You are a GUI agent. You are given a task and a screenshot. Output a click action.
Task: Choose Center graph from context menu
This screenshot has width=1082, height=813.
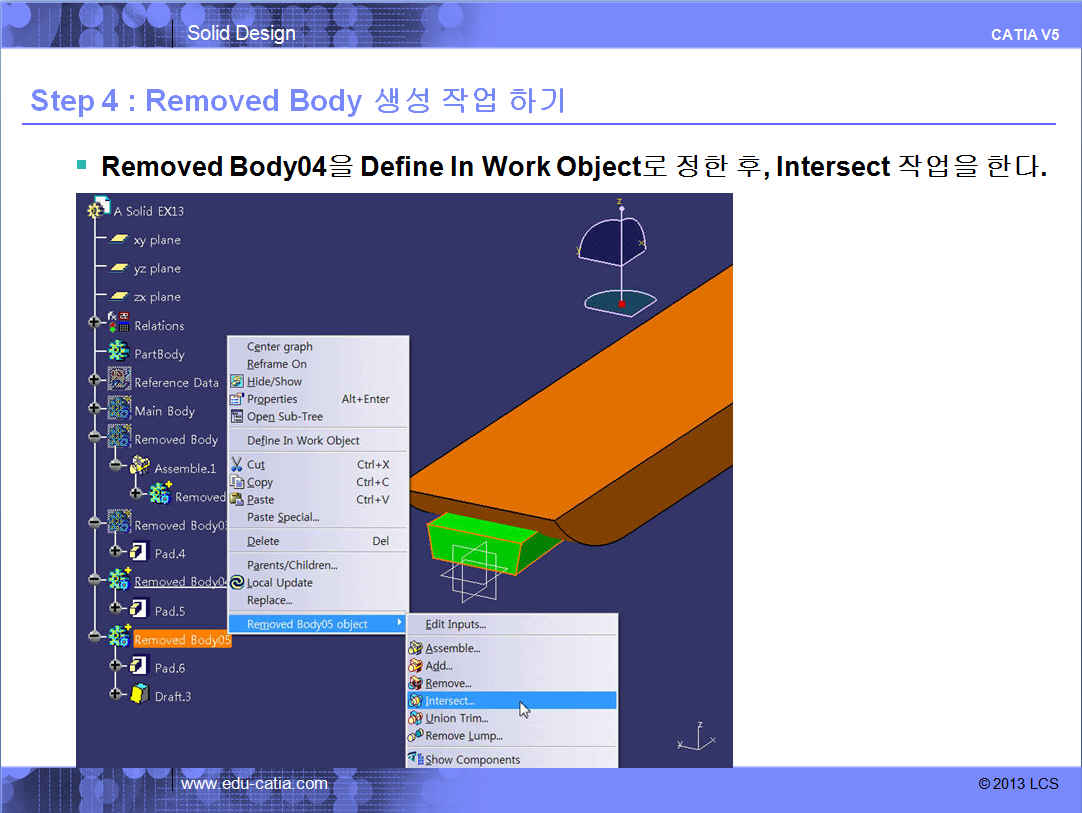(318, 346)
